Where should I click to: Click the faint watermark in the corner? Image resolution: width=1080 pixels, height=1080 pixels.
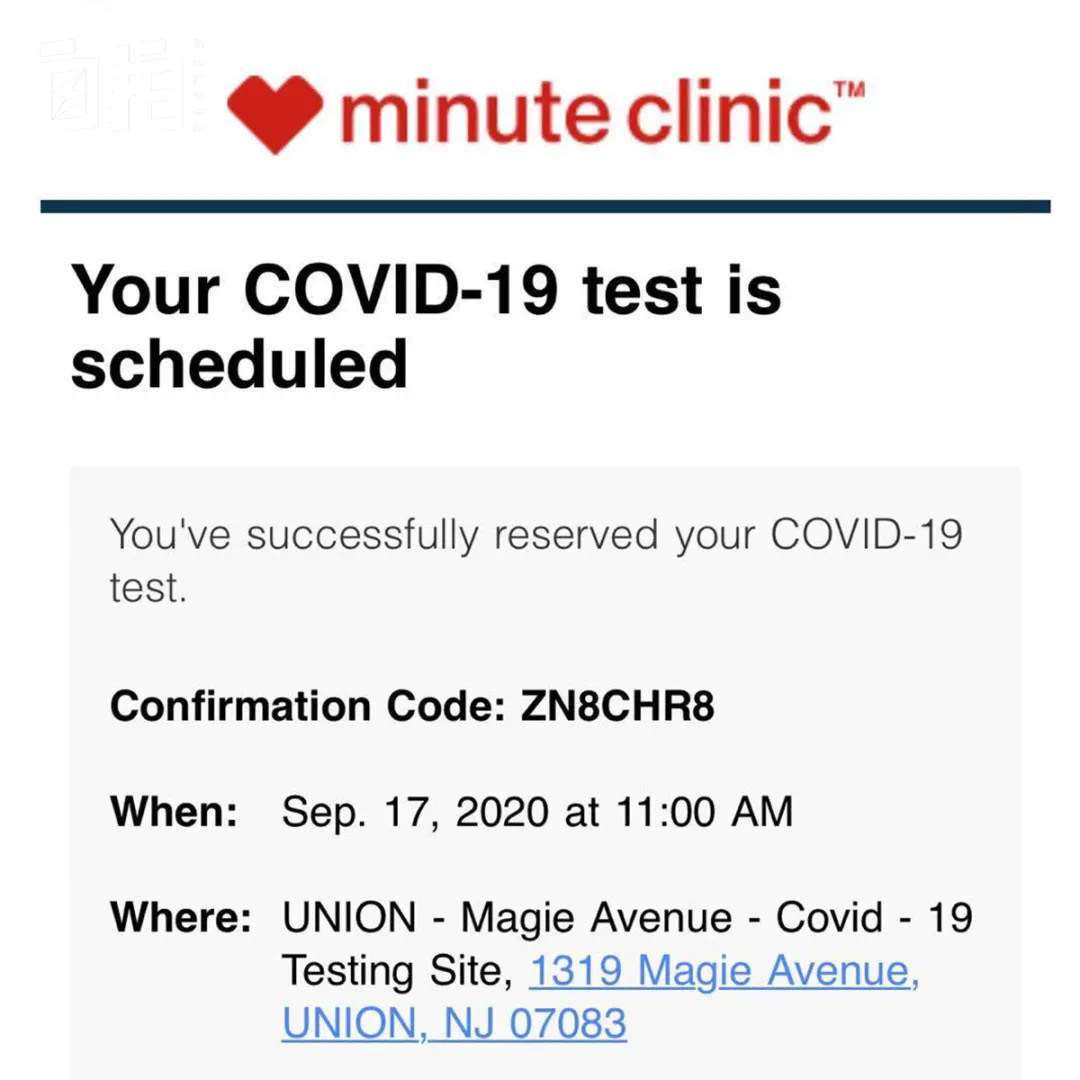(123, 85)
